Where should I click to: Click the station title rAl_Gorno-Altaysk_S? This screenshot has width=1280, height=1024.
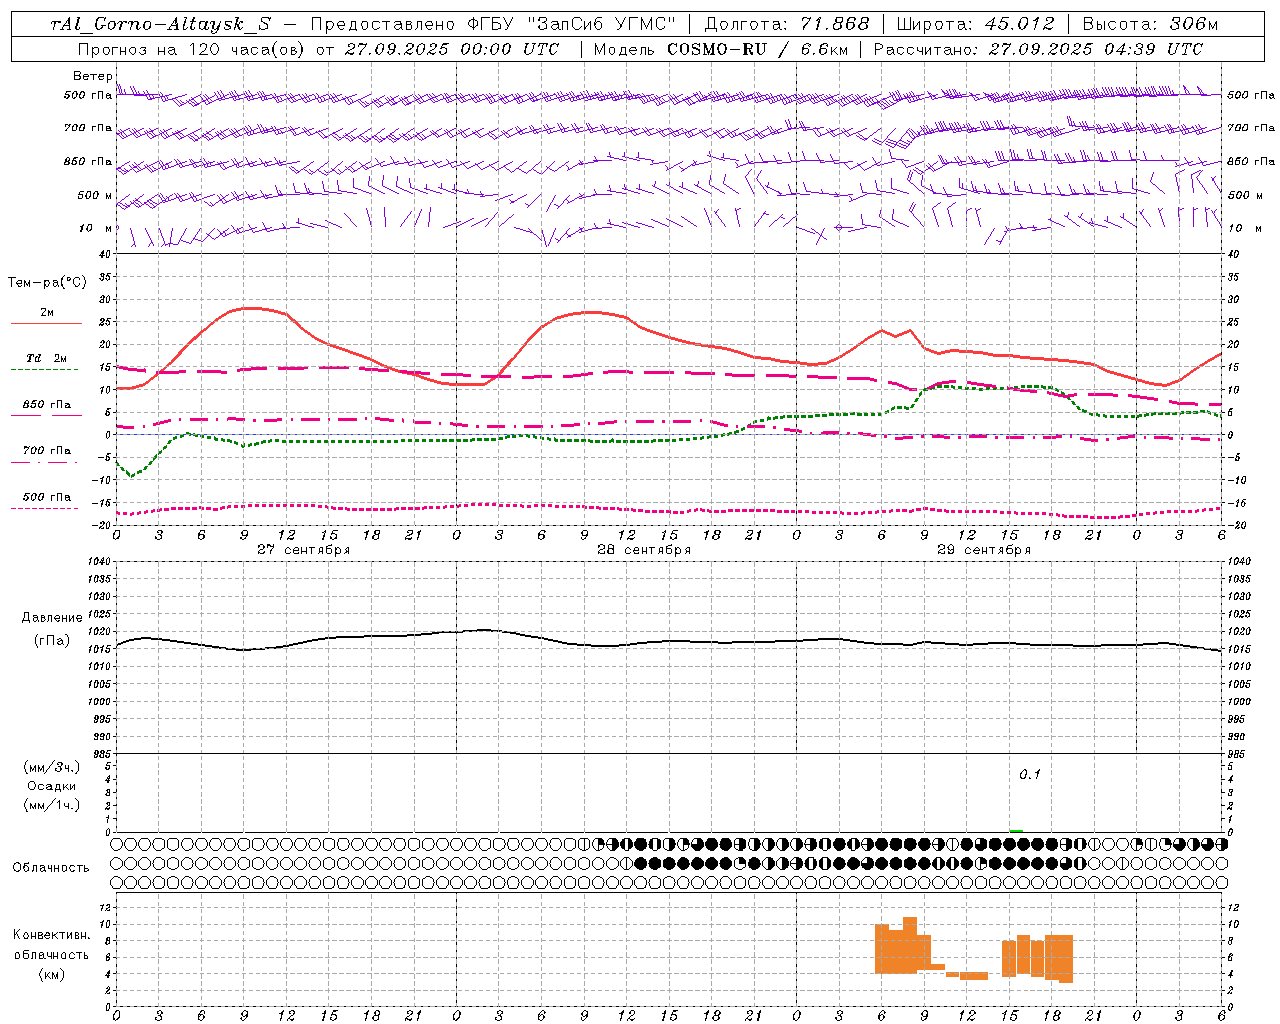pos(160,24)
